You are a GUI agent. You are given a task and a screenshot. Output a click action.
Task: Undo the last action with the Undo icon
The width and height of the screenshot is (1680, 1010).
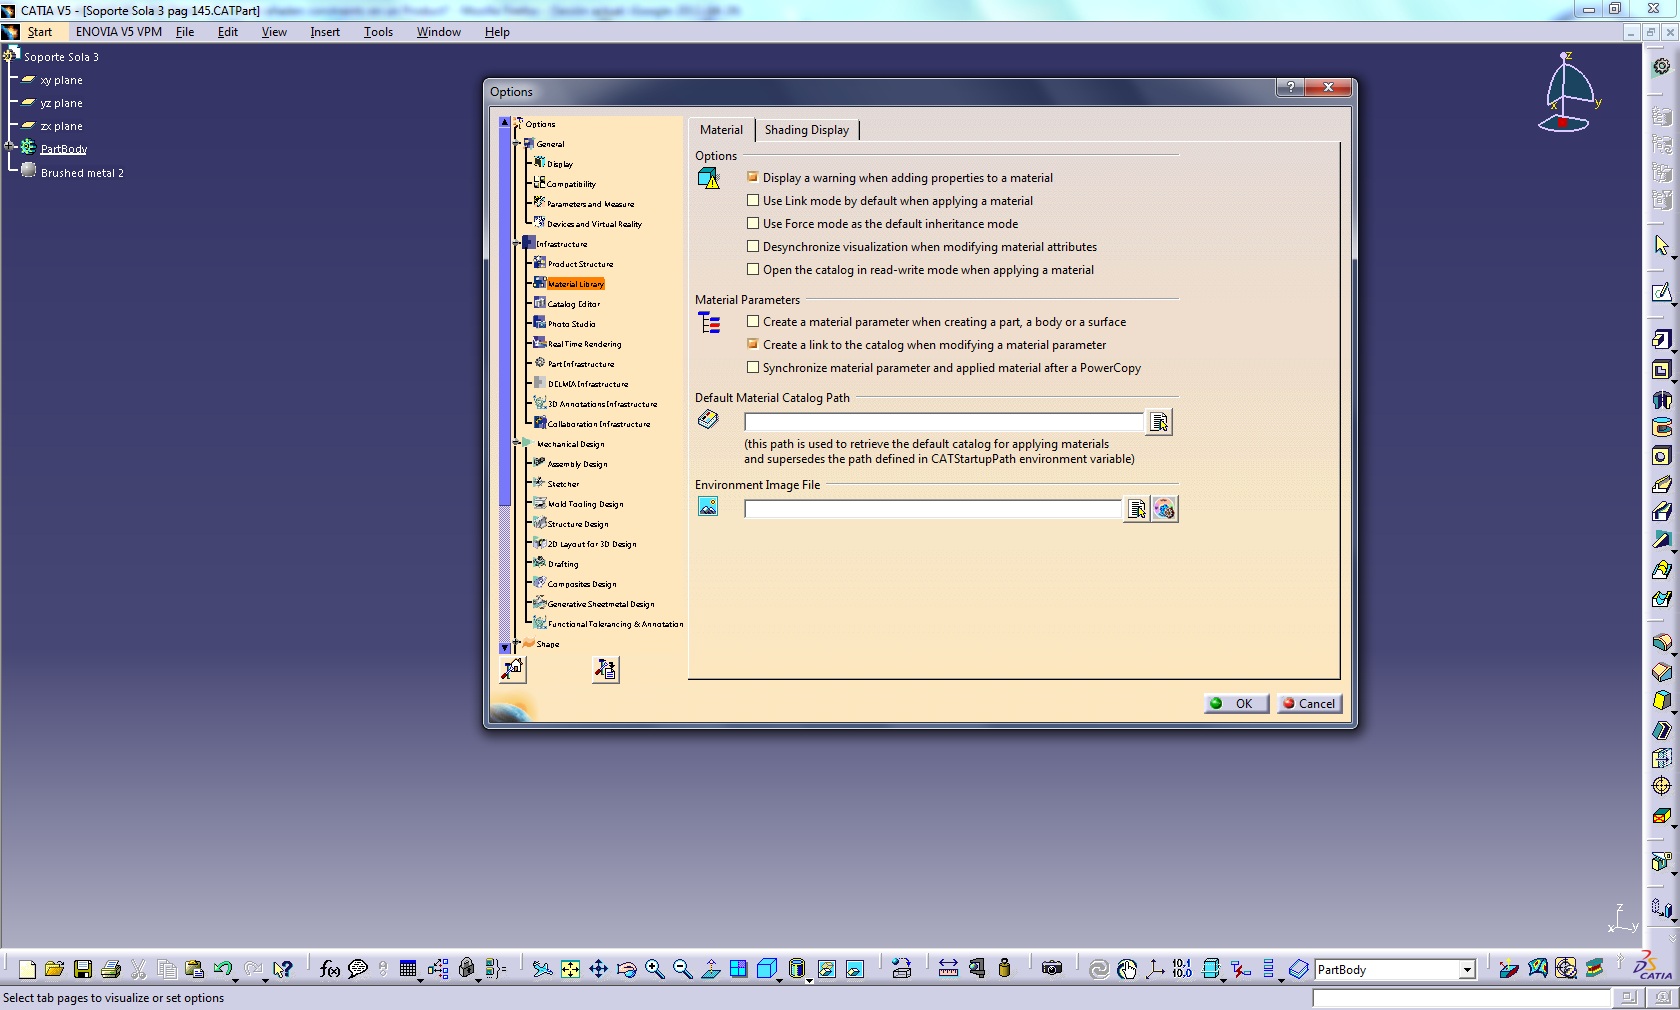tap(222, 969)
